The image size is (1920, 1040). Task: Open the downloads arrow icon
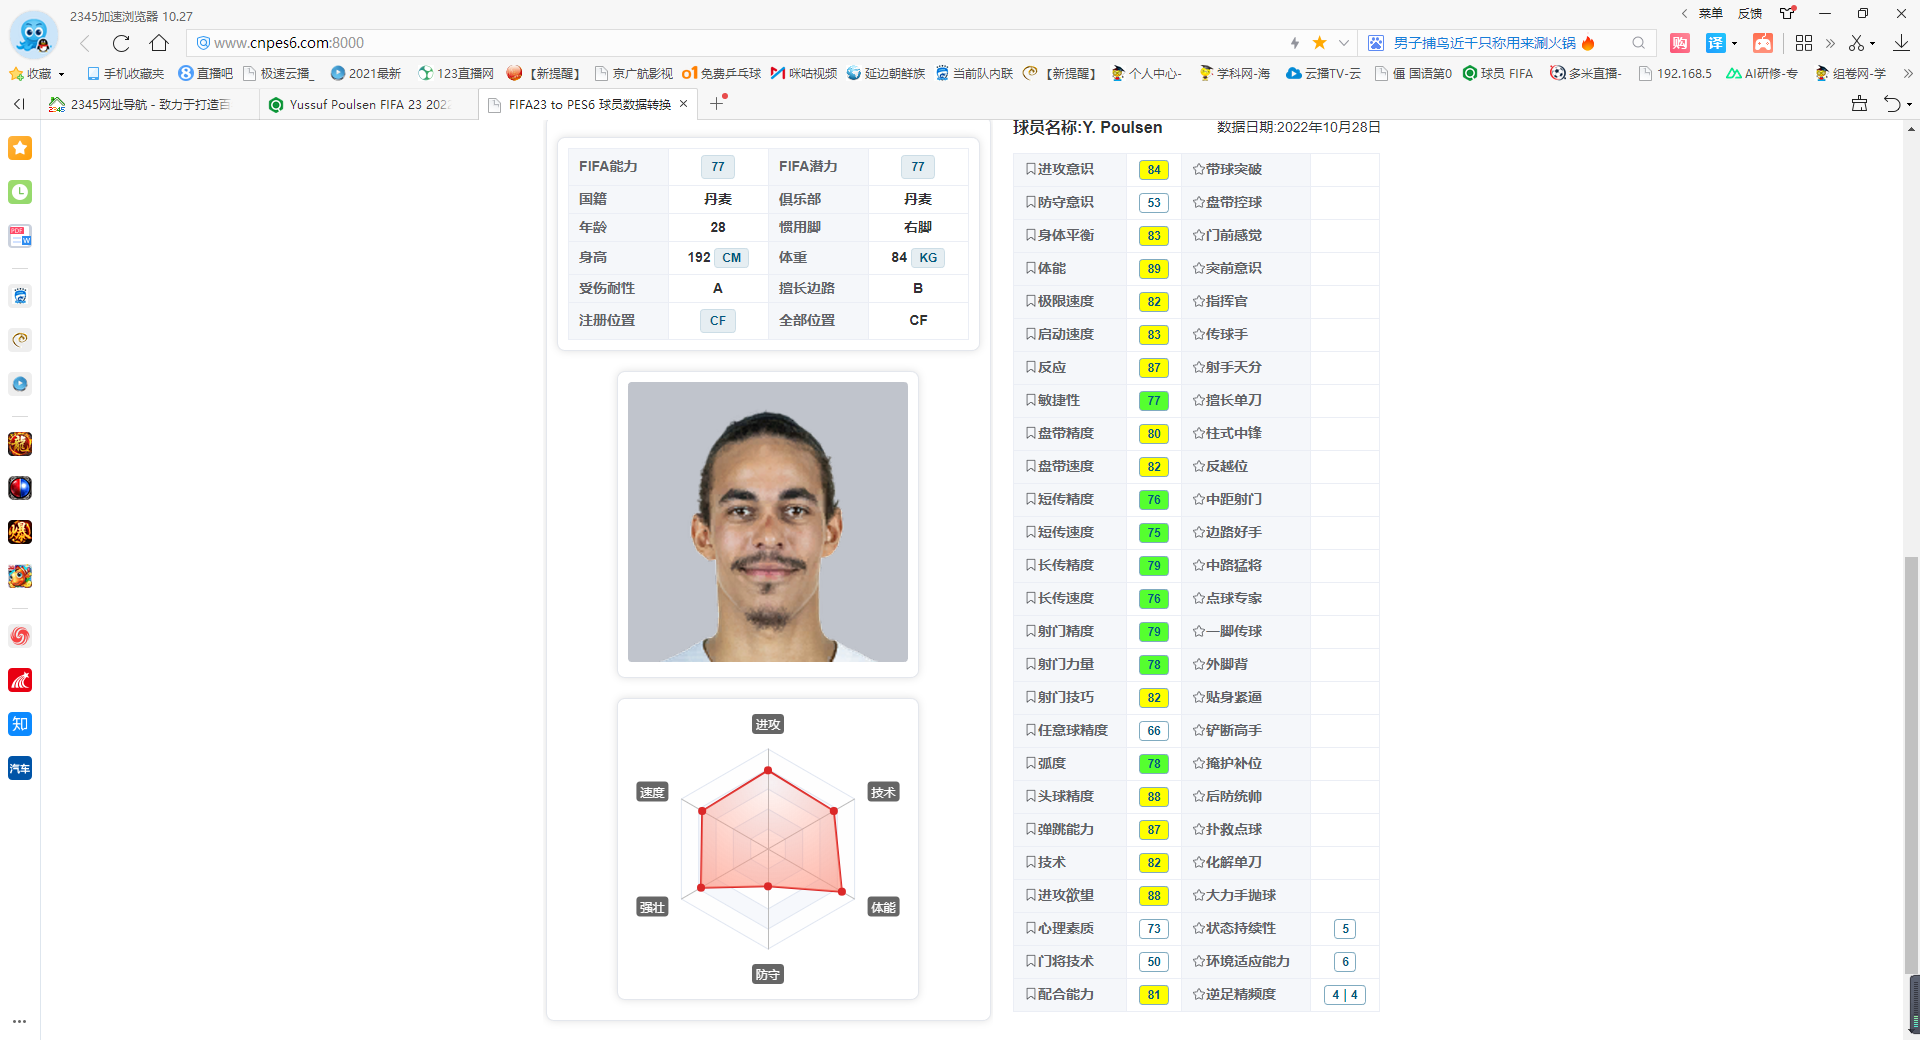[x=1901, y=43]
